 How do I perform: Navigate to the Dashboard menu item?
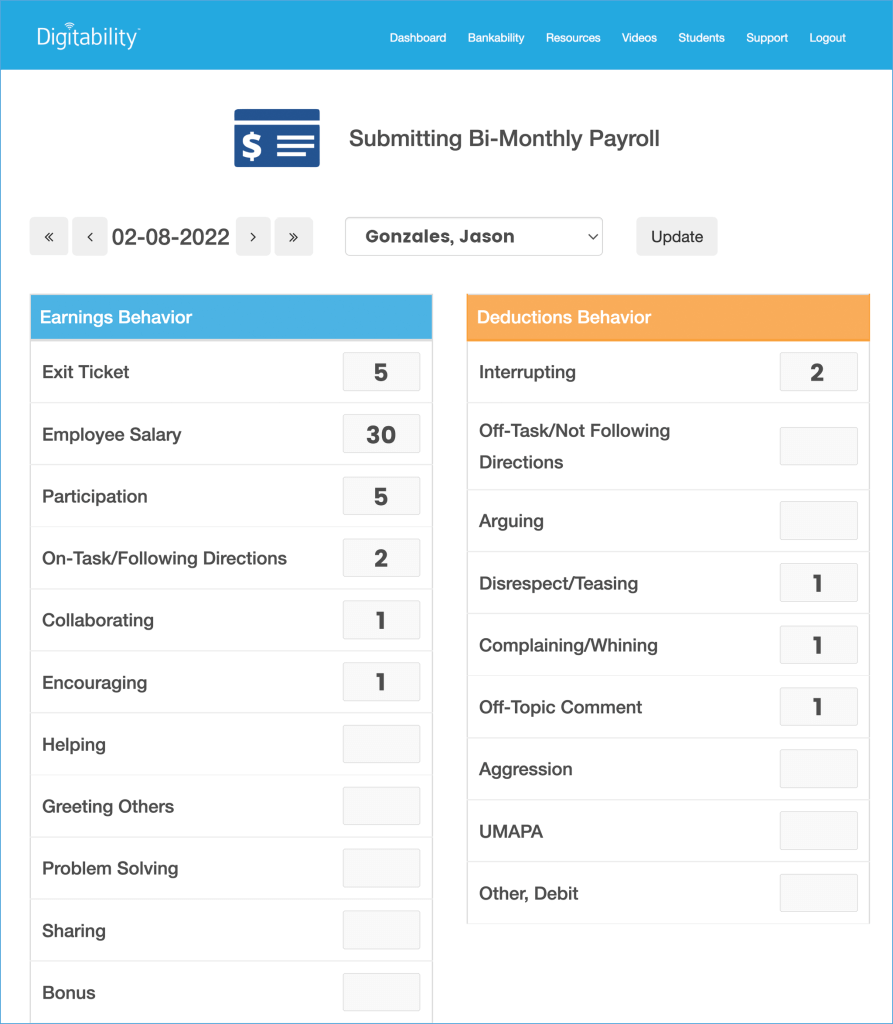coord(417,38)
